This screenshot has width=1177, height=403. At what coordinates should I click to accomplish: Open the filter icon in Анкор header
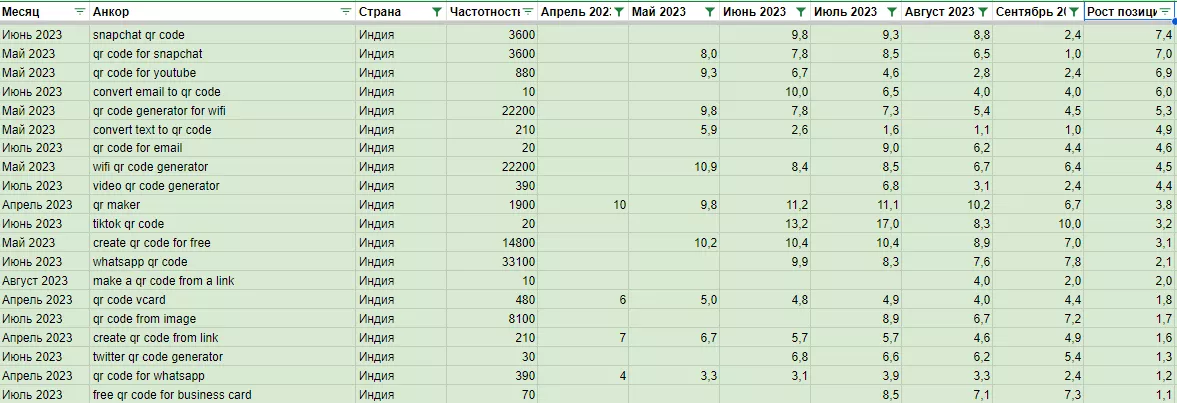(345, 11)
